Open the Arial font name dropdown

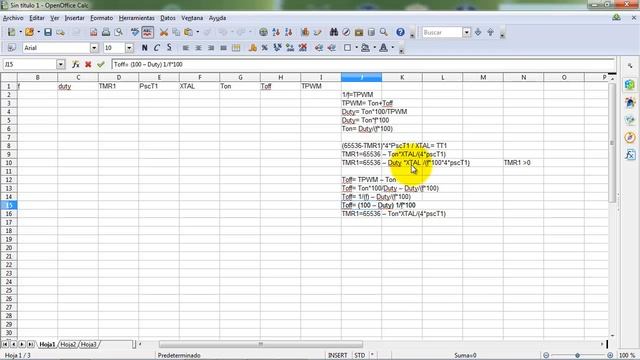[94, 48]
